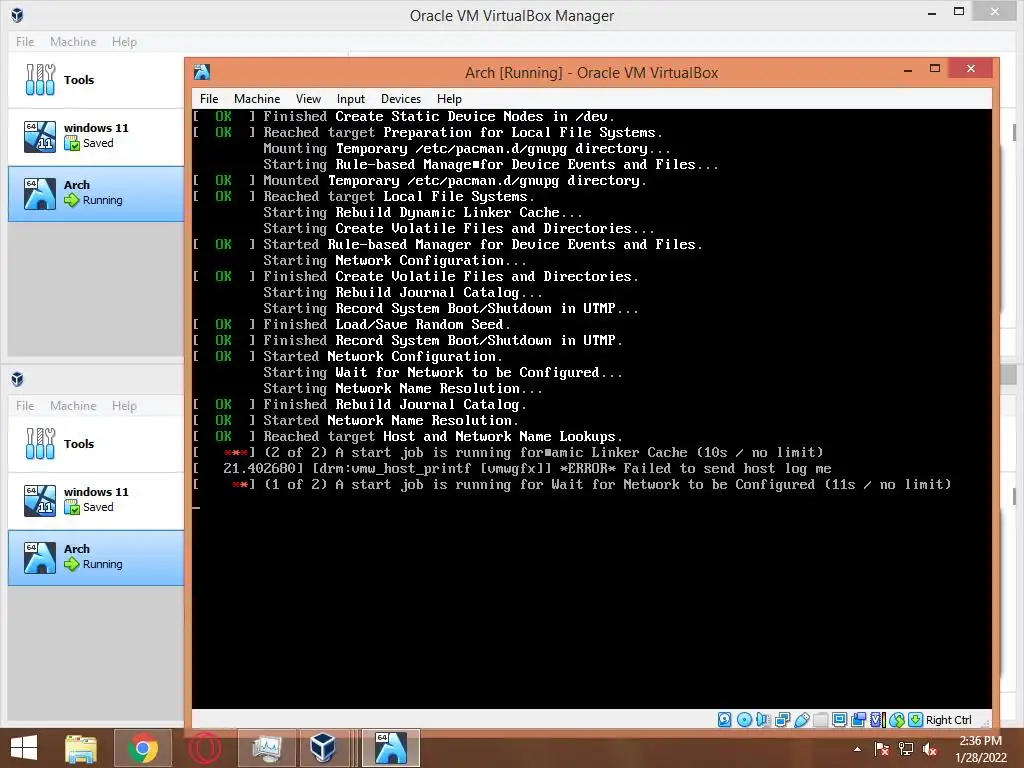The height and width of the screenshot is (768, 1024).
Task: Click Arch VM window title bar icon
Action: point(202,72)
